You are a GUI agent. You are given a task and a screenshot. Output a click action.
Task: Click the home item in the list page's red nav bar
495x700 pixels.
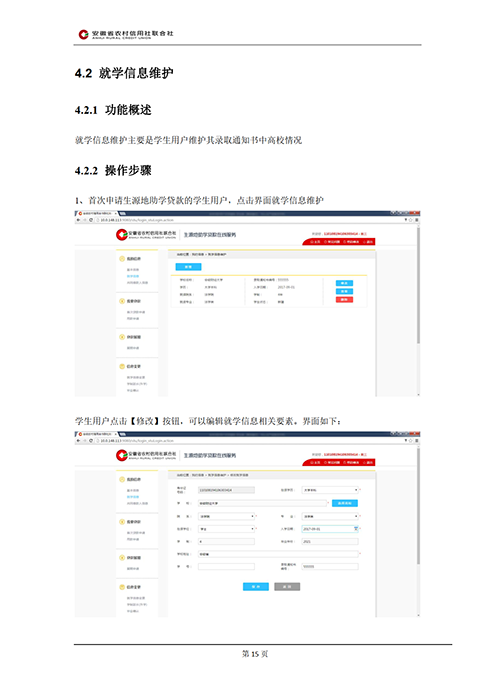316,242
